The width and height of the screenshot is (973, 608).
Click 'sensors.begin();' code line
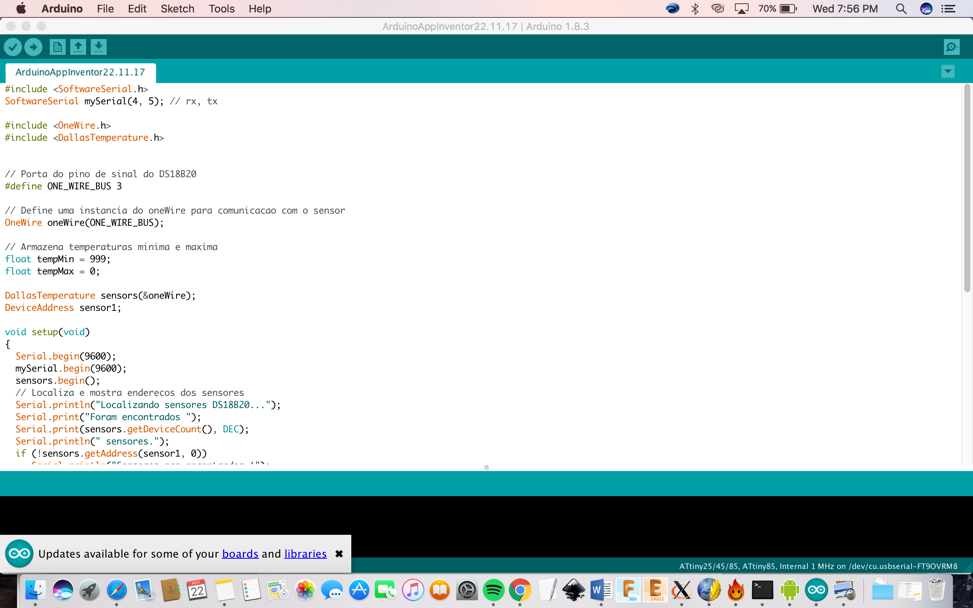click(58, 381)
